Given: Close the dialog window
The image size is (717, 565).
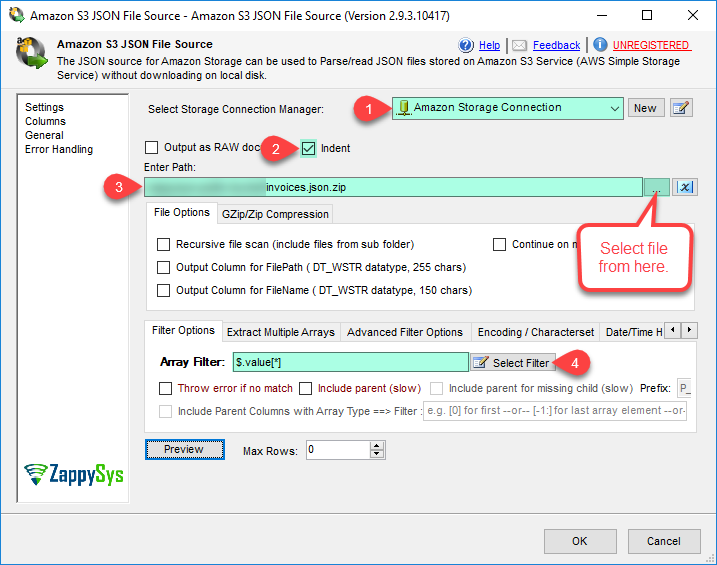Looking at the screenshot, I should click(x=693, y=15).
